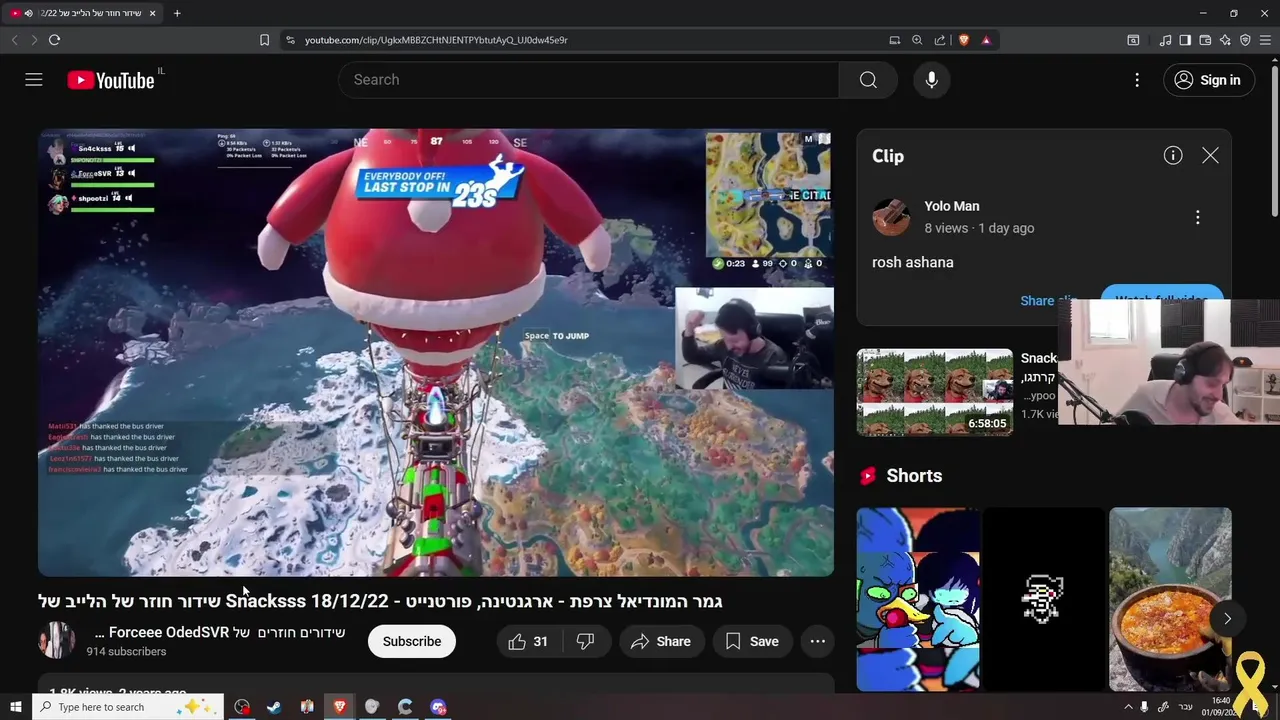
Task: Open Yolo Man channel avatar
Action: click(891, 217)
